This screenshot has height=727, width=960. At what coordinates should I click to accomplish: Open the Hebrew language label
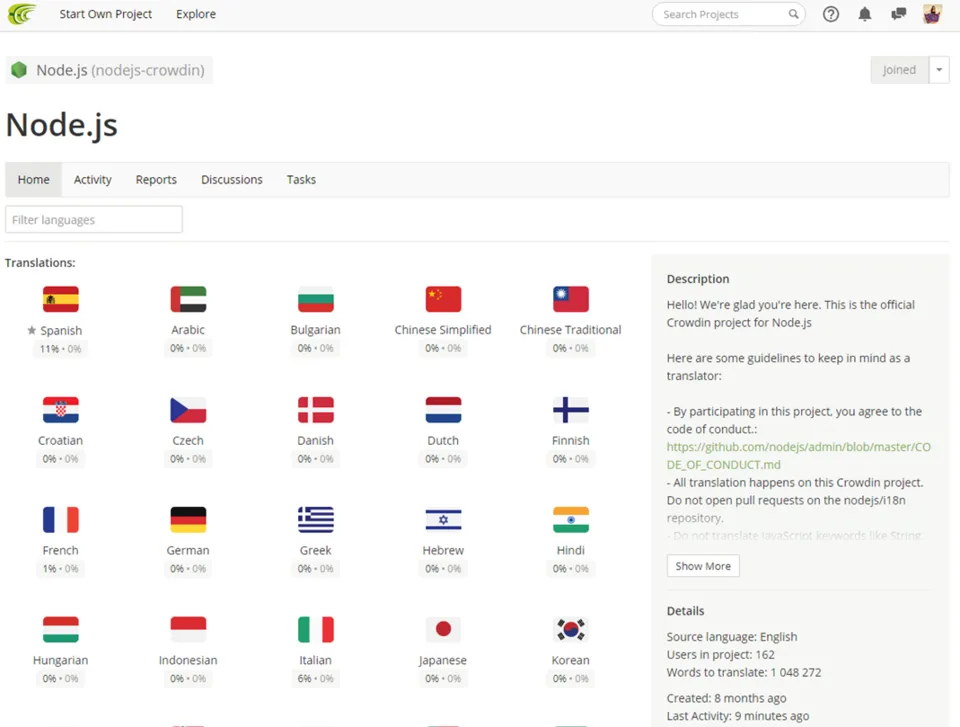(x=443, y=551)
